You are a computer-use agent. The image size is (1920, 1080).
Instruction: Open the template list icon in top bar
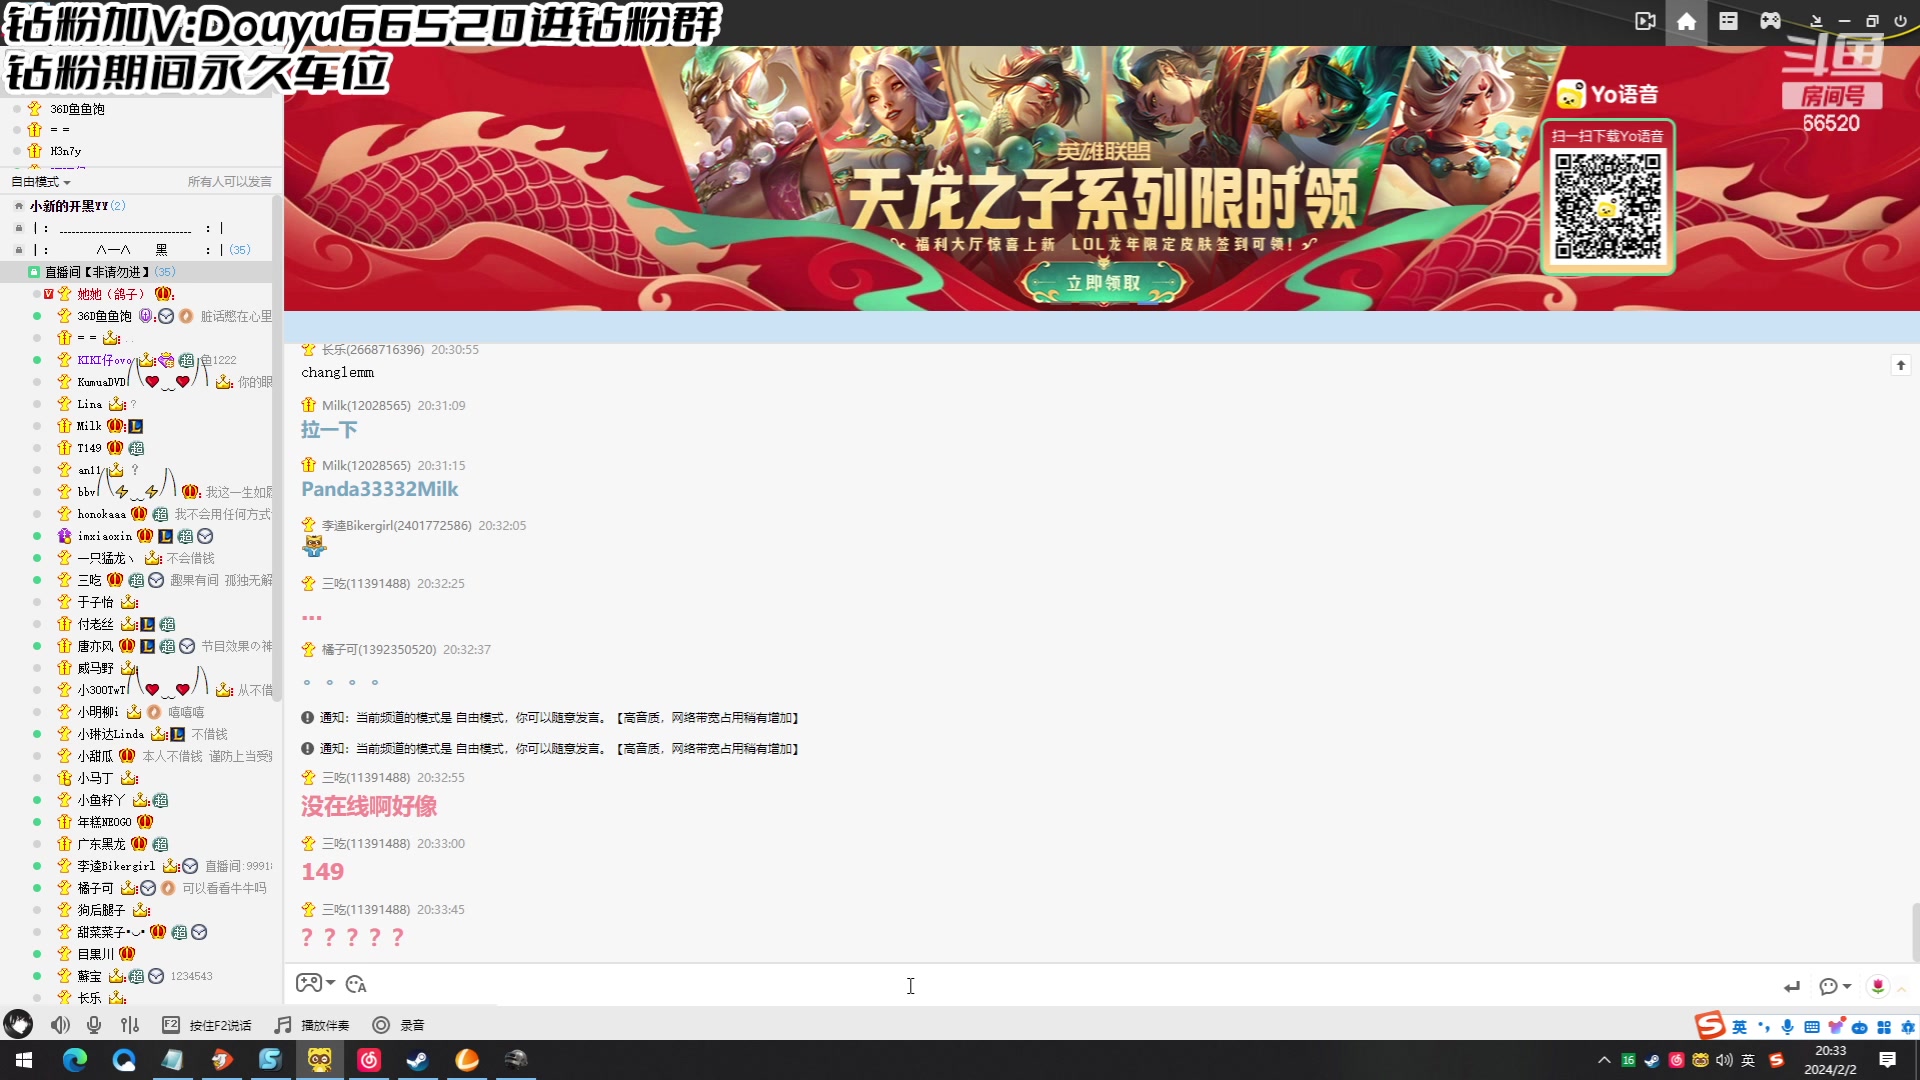tap(1728, 21)
